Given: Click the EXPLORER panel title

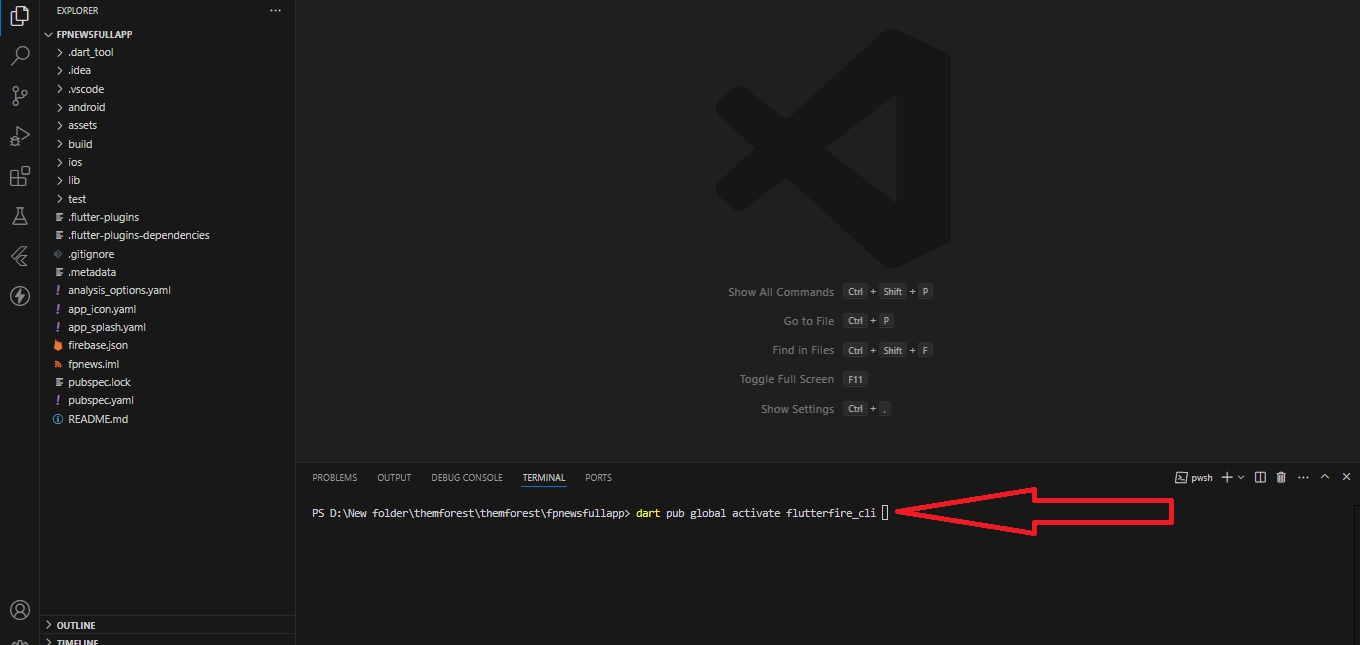Looking at the screenshot, I should click(77, 10).
